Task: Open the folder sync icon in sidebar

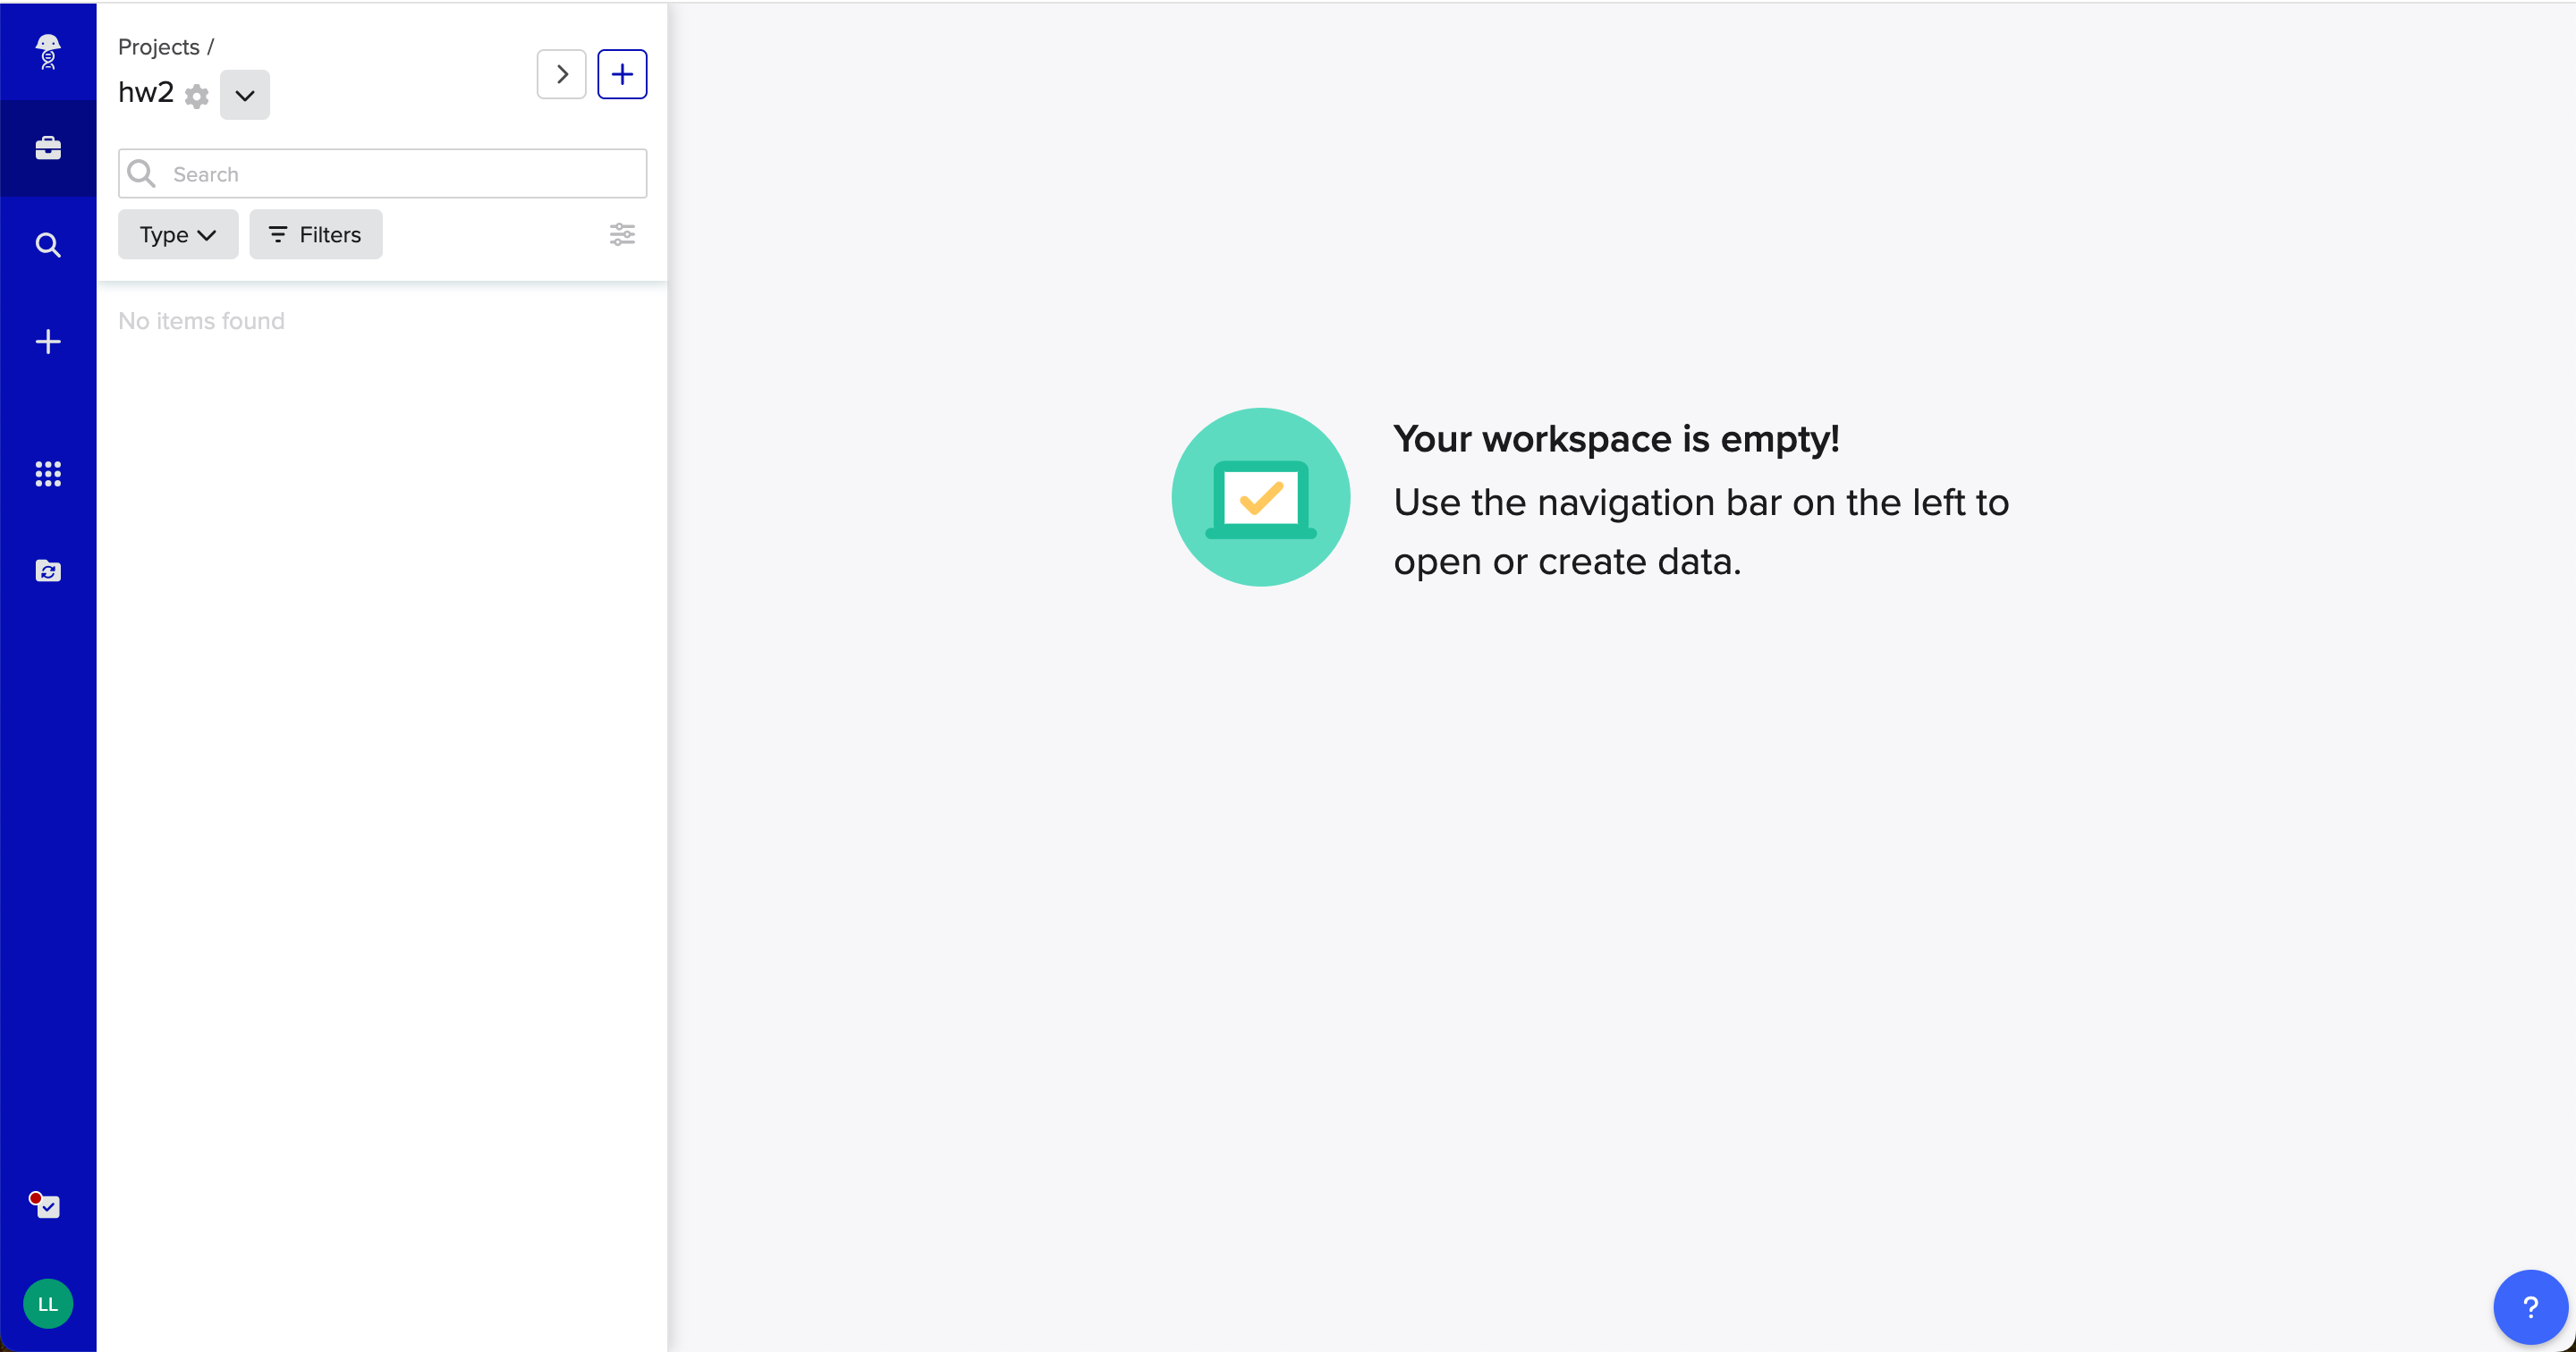Action: [48, 571]
